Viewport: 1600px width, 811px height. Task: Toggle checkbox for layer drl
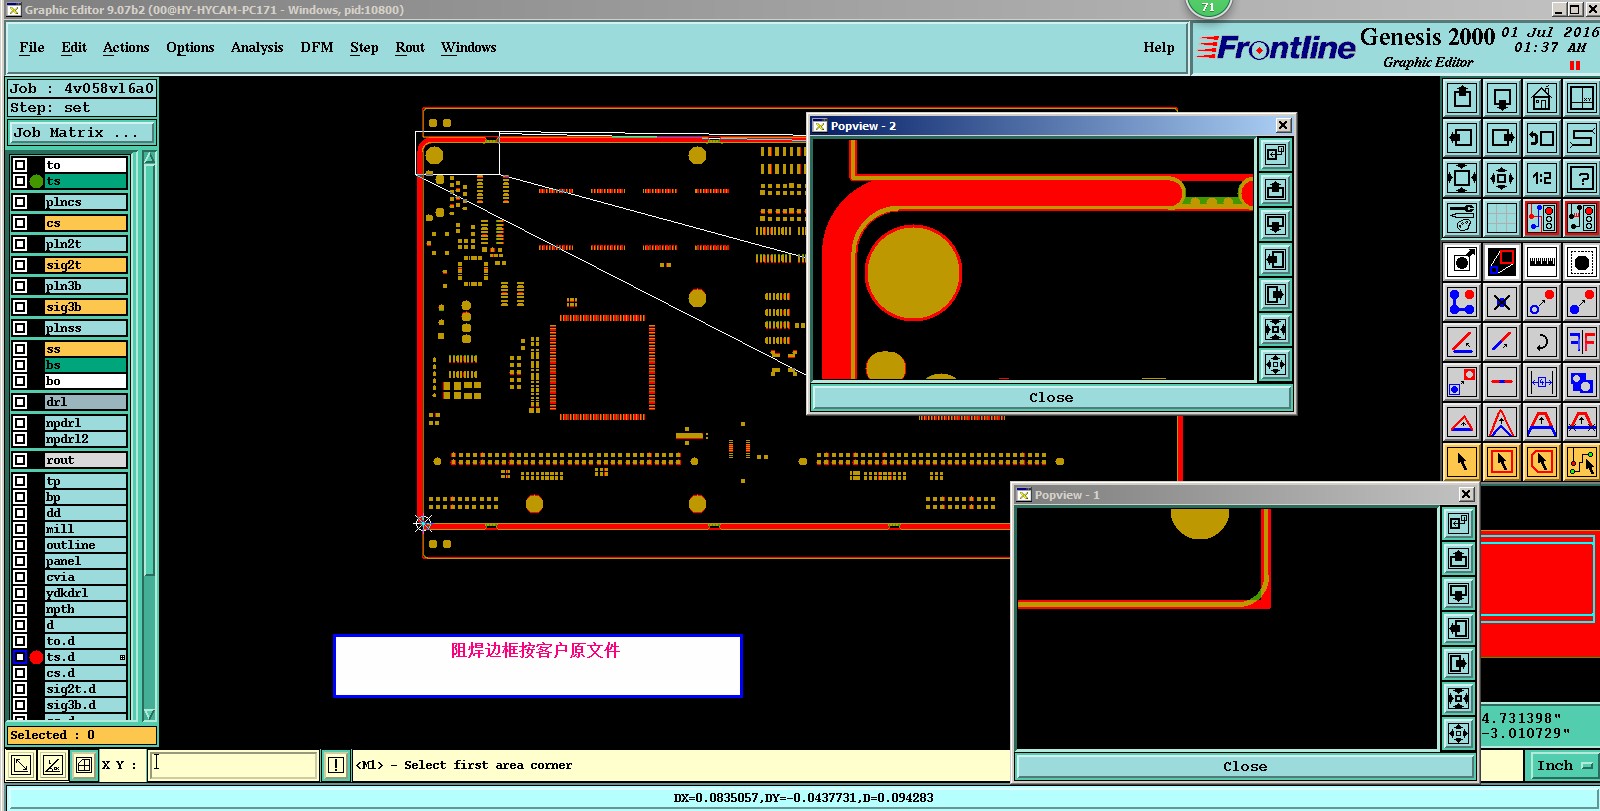coord(20,402)
